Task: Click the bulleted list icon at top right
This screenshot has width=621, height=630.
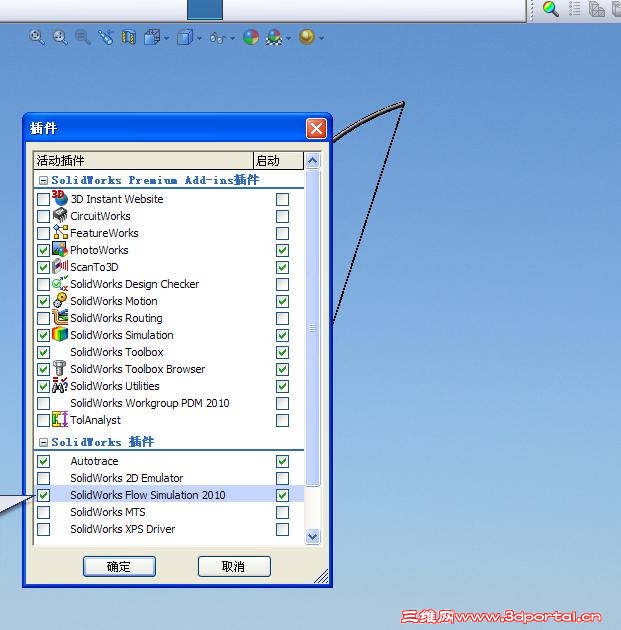Action: click(x=575, y=8)
